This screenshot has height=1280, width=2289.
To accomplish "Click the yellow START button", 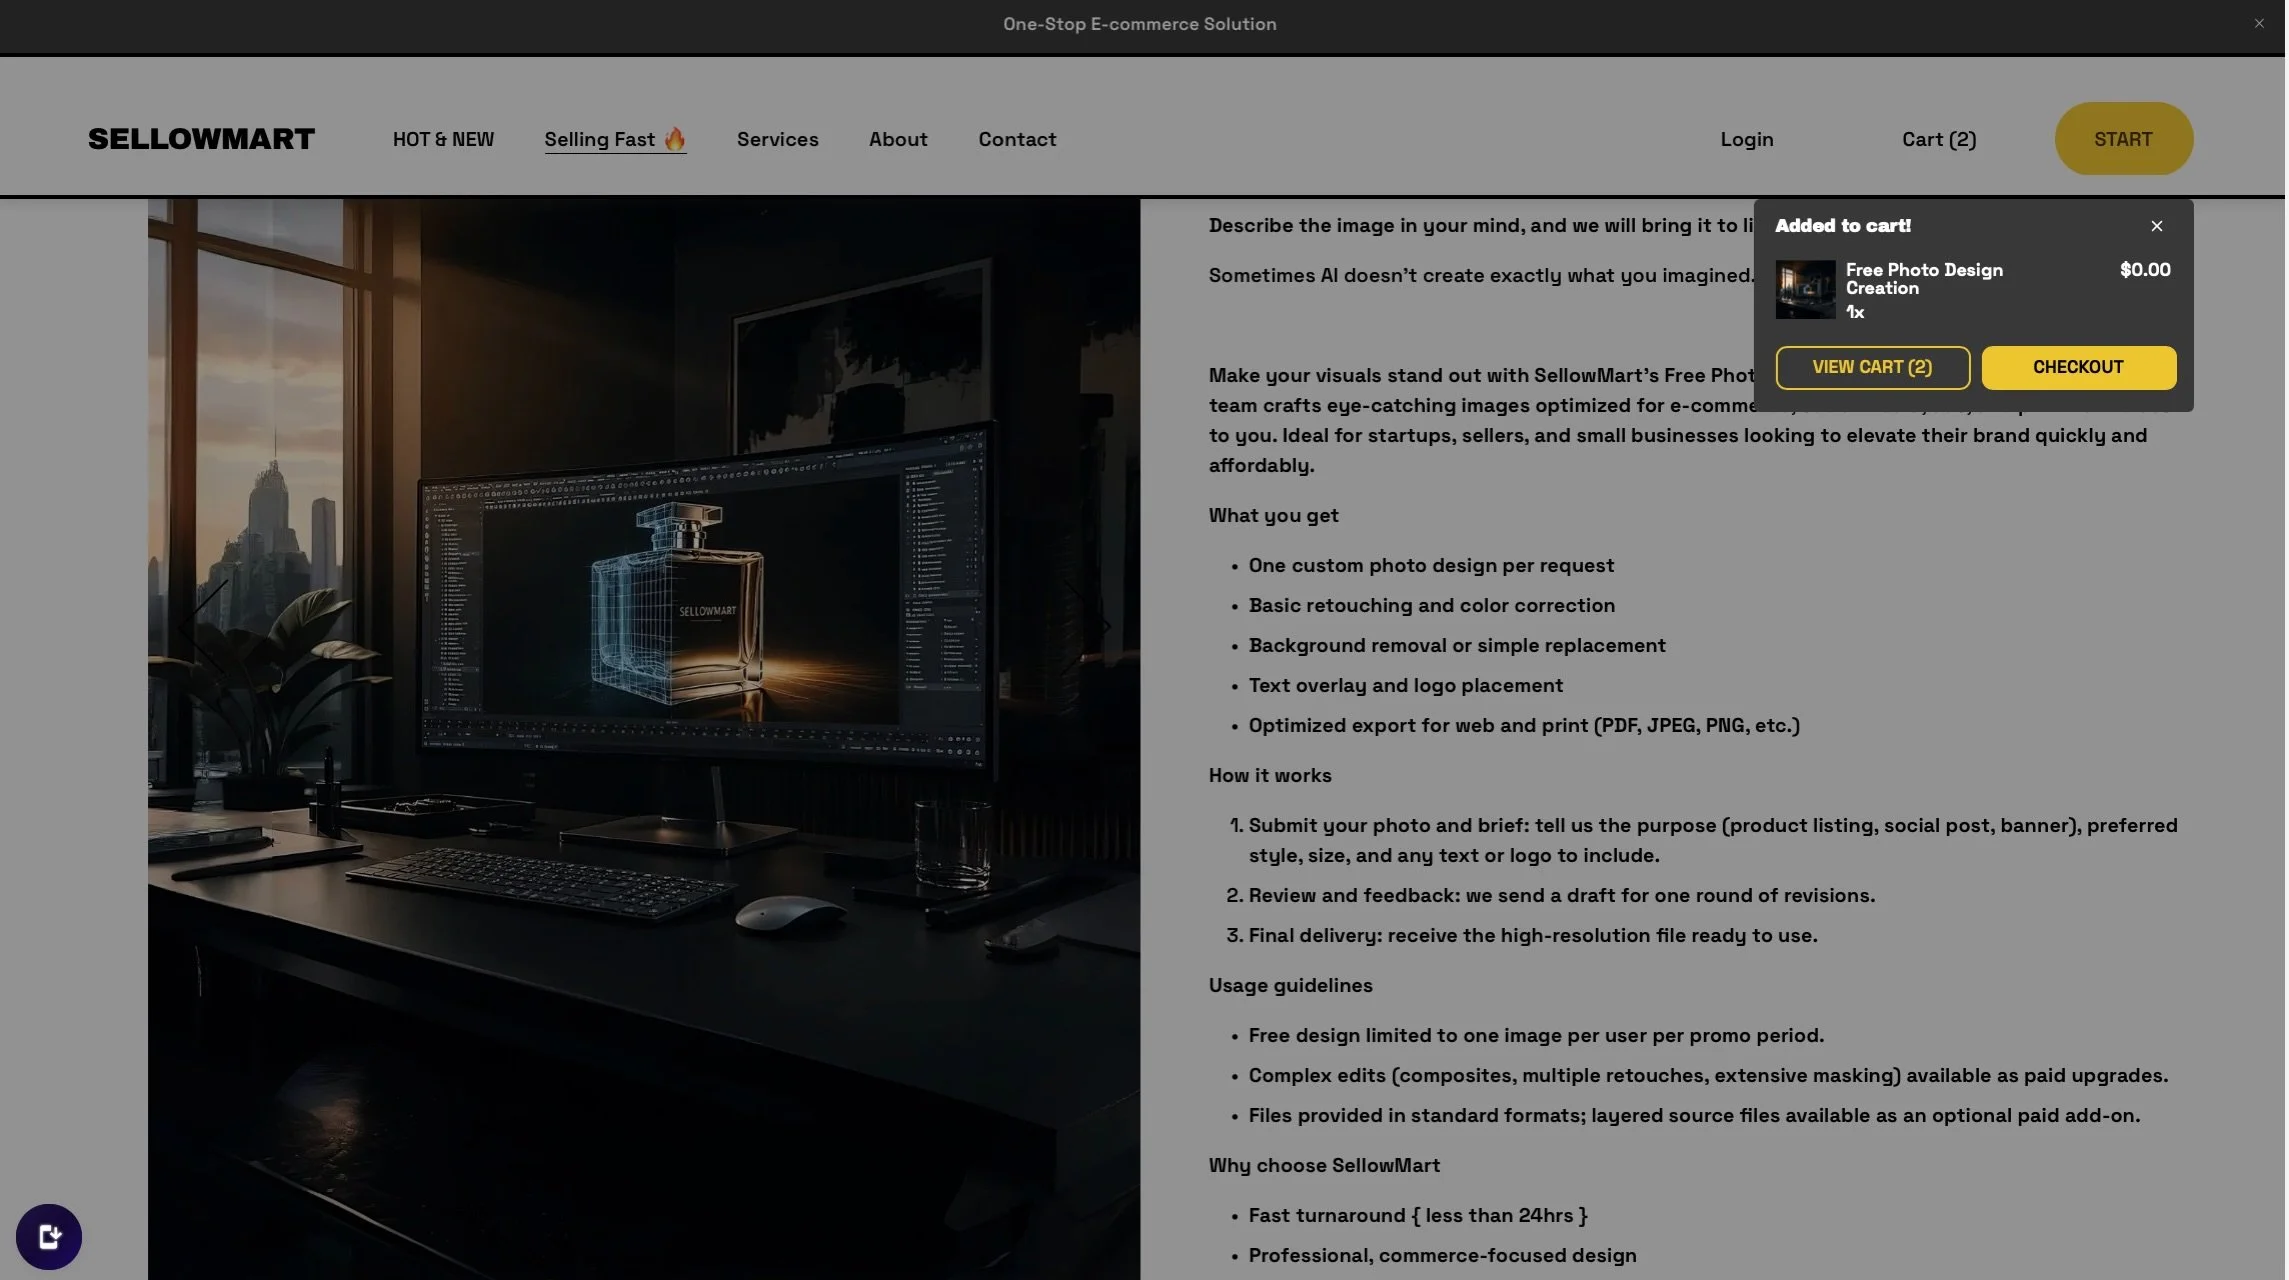I will click(2124, 139).
